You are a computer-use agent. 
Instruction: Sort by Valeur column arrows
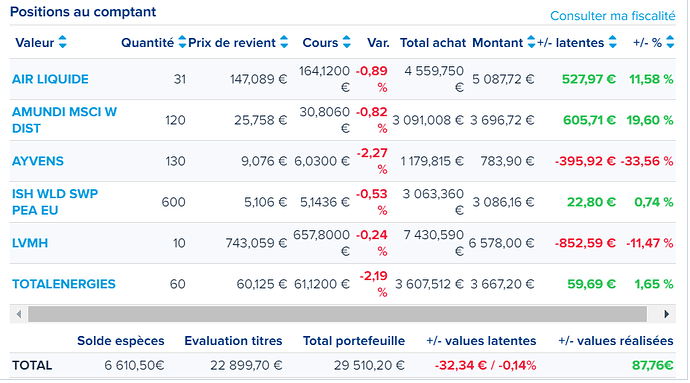[x=62, y=42]
